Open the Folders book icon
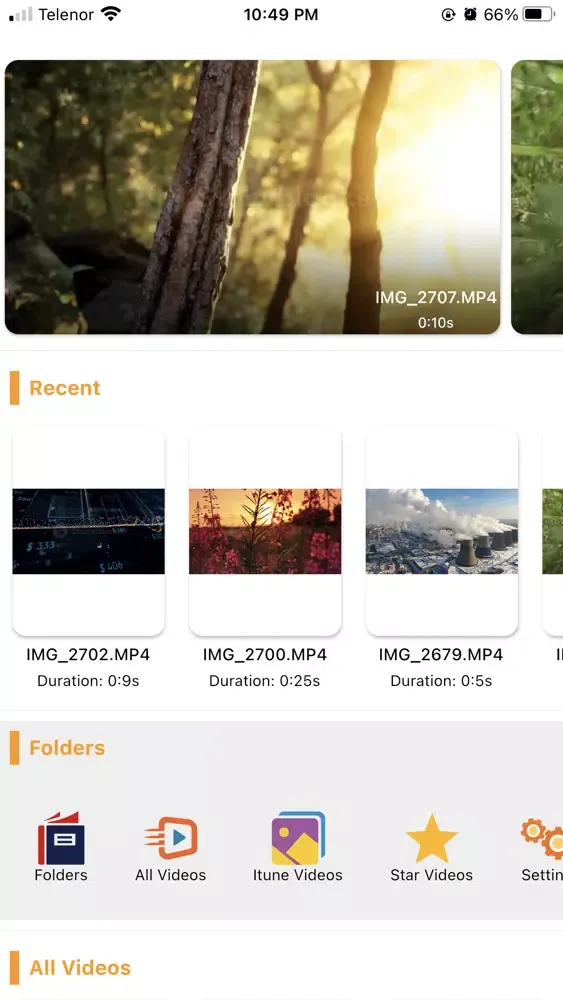 [61, 838]
